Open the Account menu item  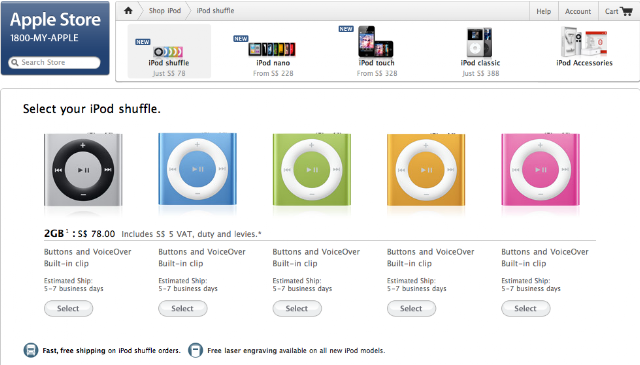(578, 11)
